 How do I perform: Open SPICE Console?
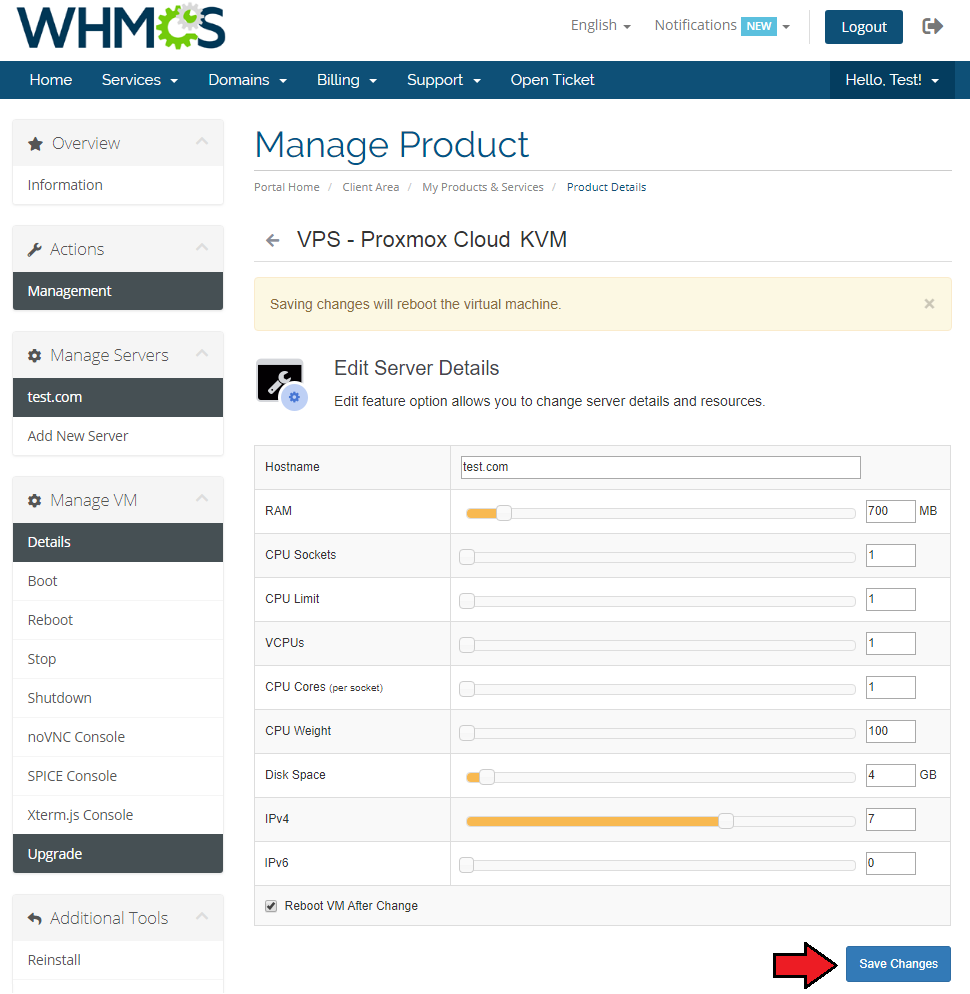(x=118, y=776)
